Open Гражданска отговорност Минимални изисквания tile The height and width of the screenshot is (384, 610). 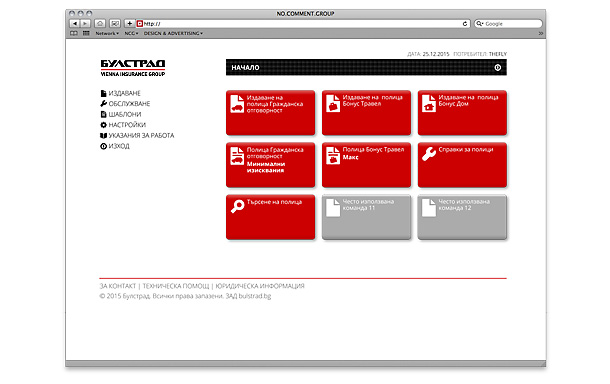(270, 165)
